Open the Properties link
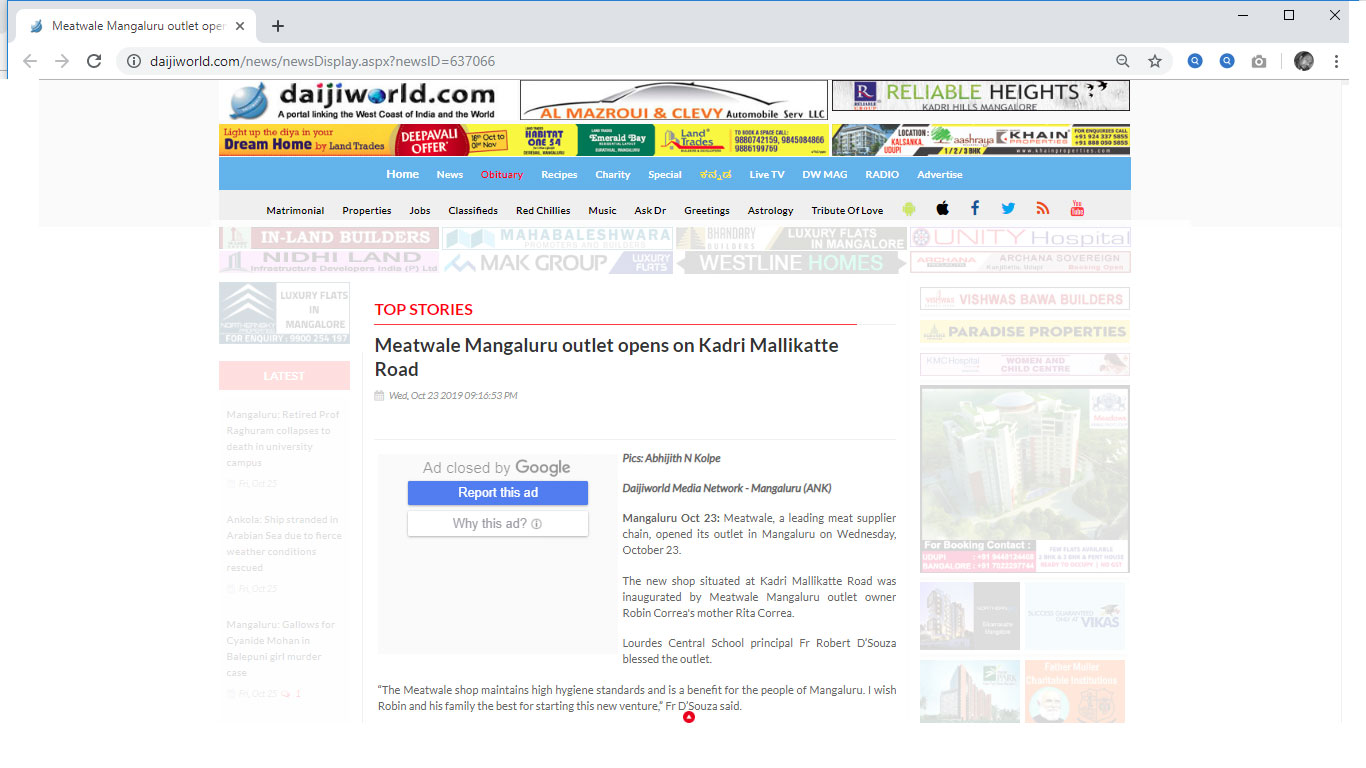This screenshot has width=1366, height=768. pyautogui.click(x=367, y=210)
